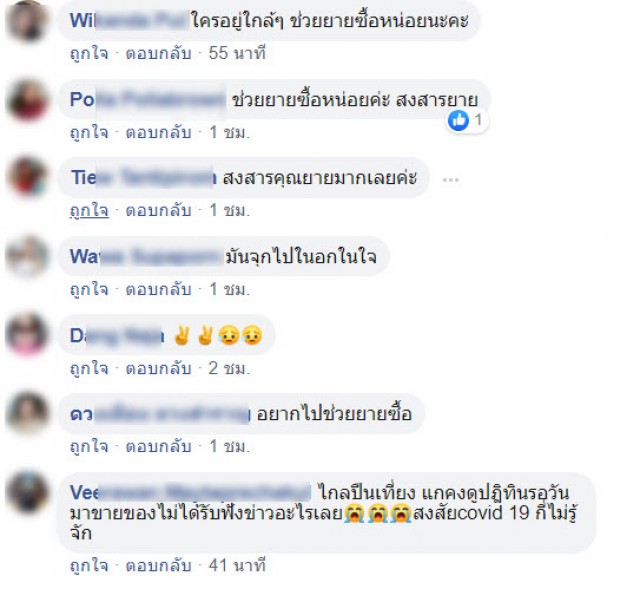Viewport: 640px width, 589px height.
Task: Click the reaction count 1 beside thumbs-up
Action: click(478, 120)
